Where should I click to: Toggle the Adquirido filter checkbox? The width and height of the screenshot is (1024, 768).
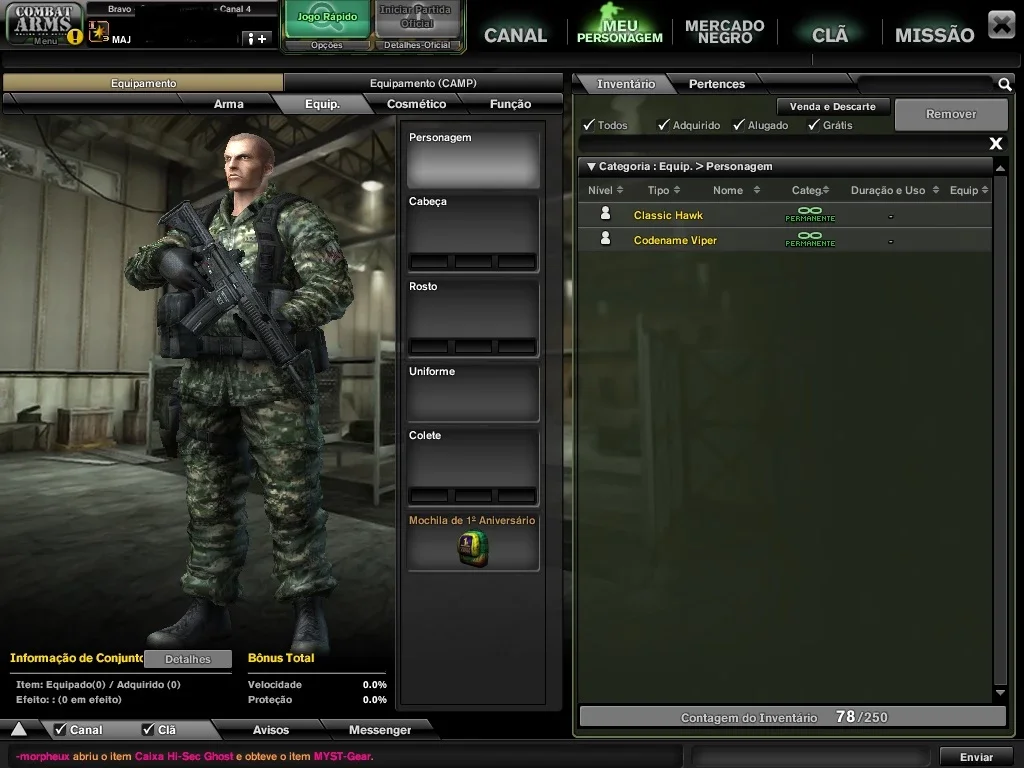pos(664,124)
